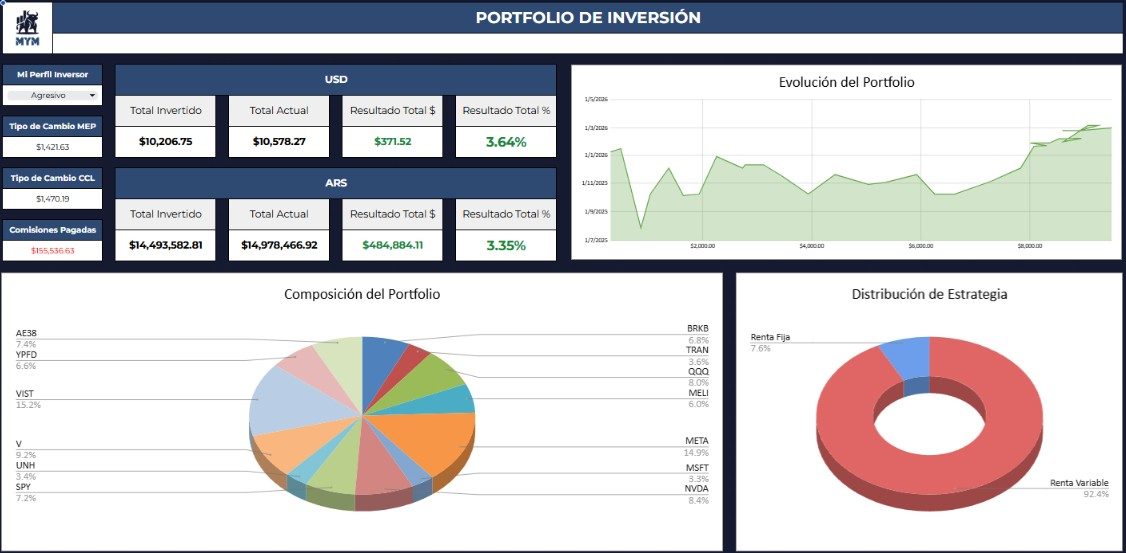Select ARS current total $14,978,466.92
This screenshot has height=553, width=1126.
[x=279, y=245]
